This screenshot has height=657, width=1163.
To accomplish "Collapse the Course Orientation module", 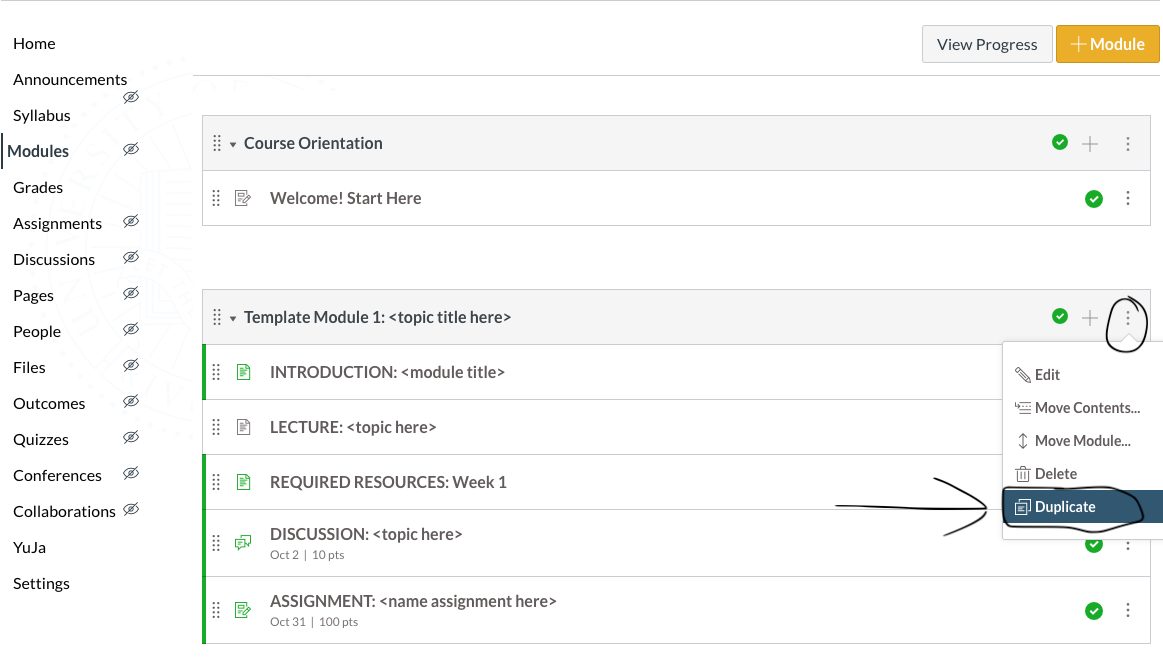I will coord(233,145).
